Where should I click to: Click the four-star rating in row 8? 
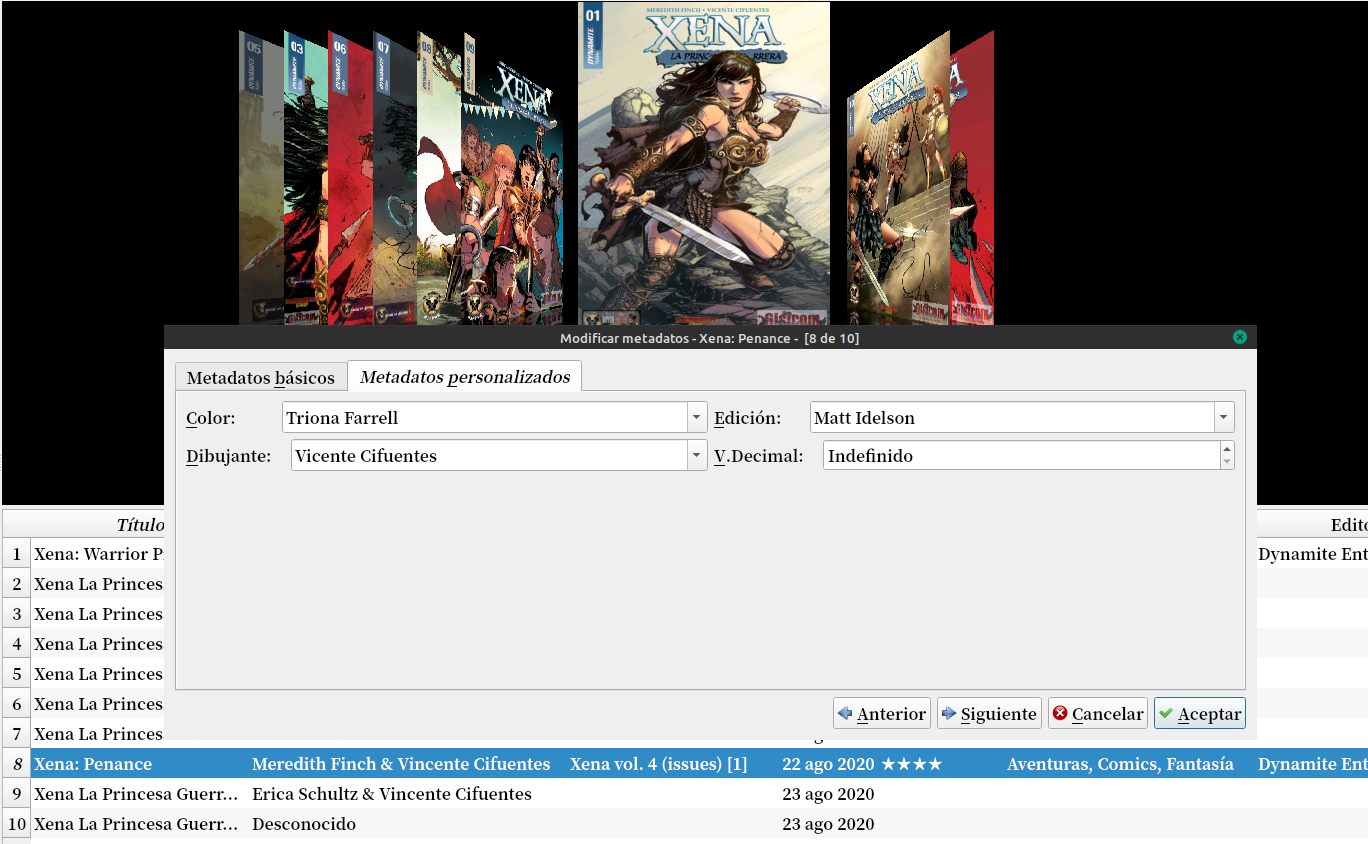(911, 764)
